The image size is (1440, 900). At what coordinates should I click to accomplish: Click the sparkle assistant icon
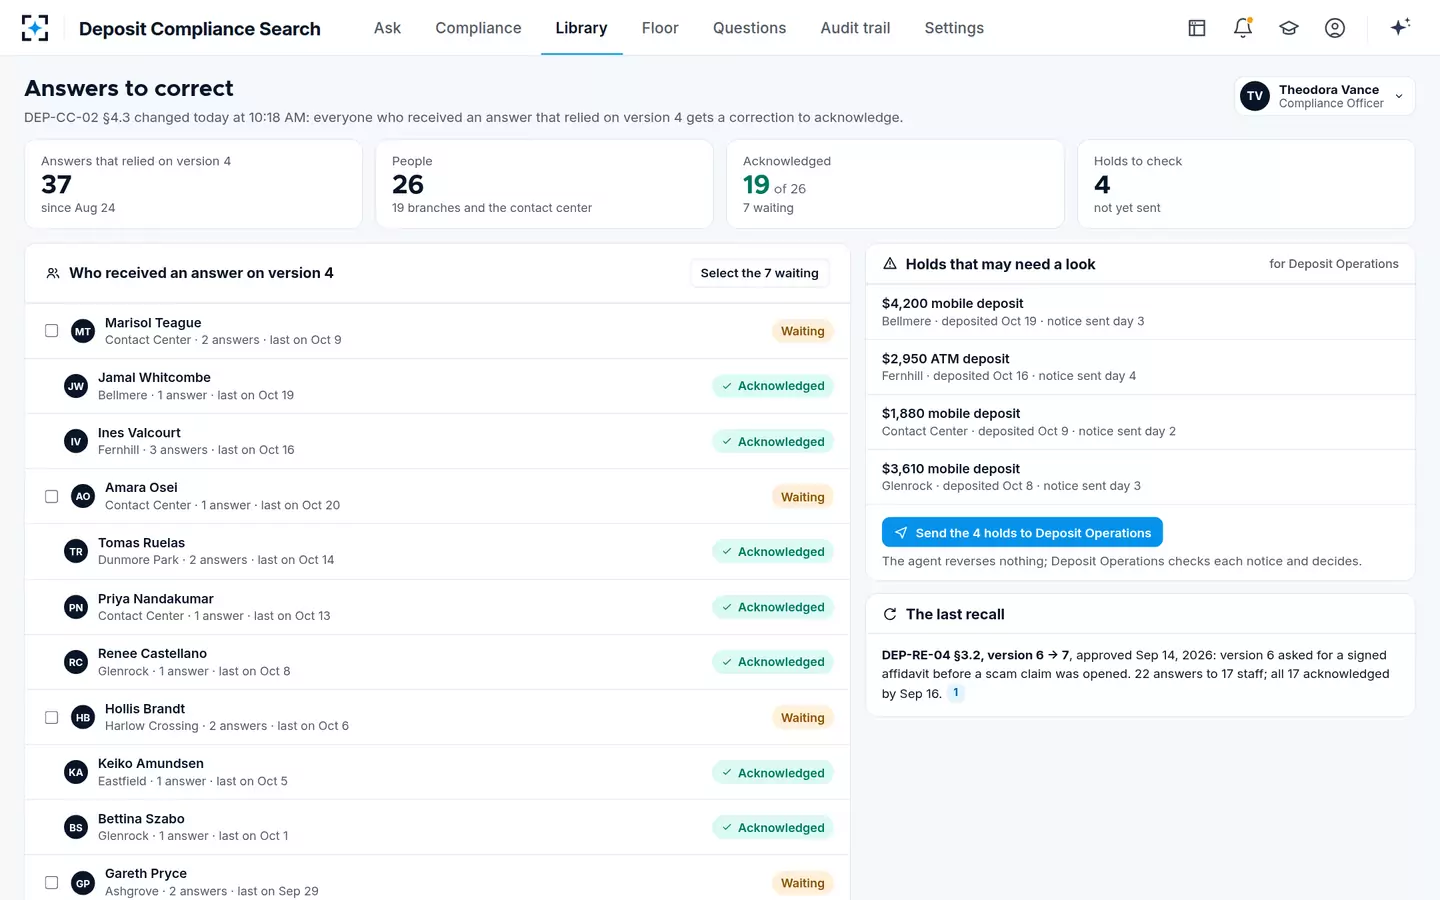[x=1400, y=27]
